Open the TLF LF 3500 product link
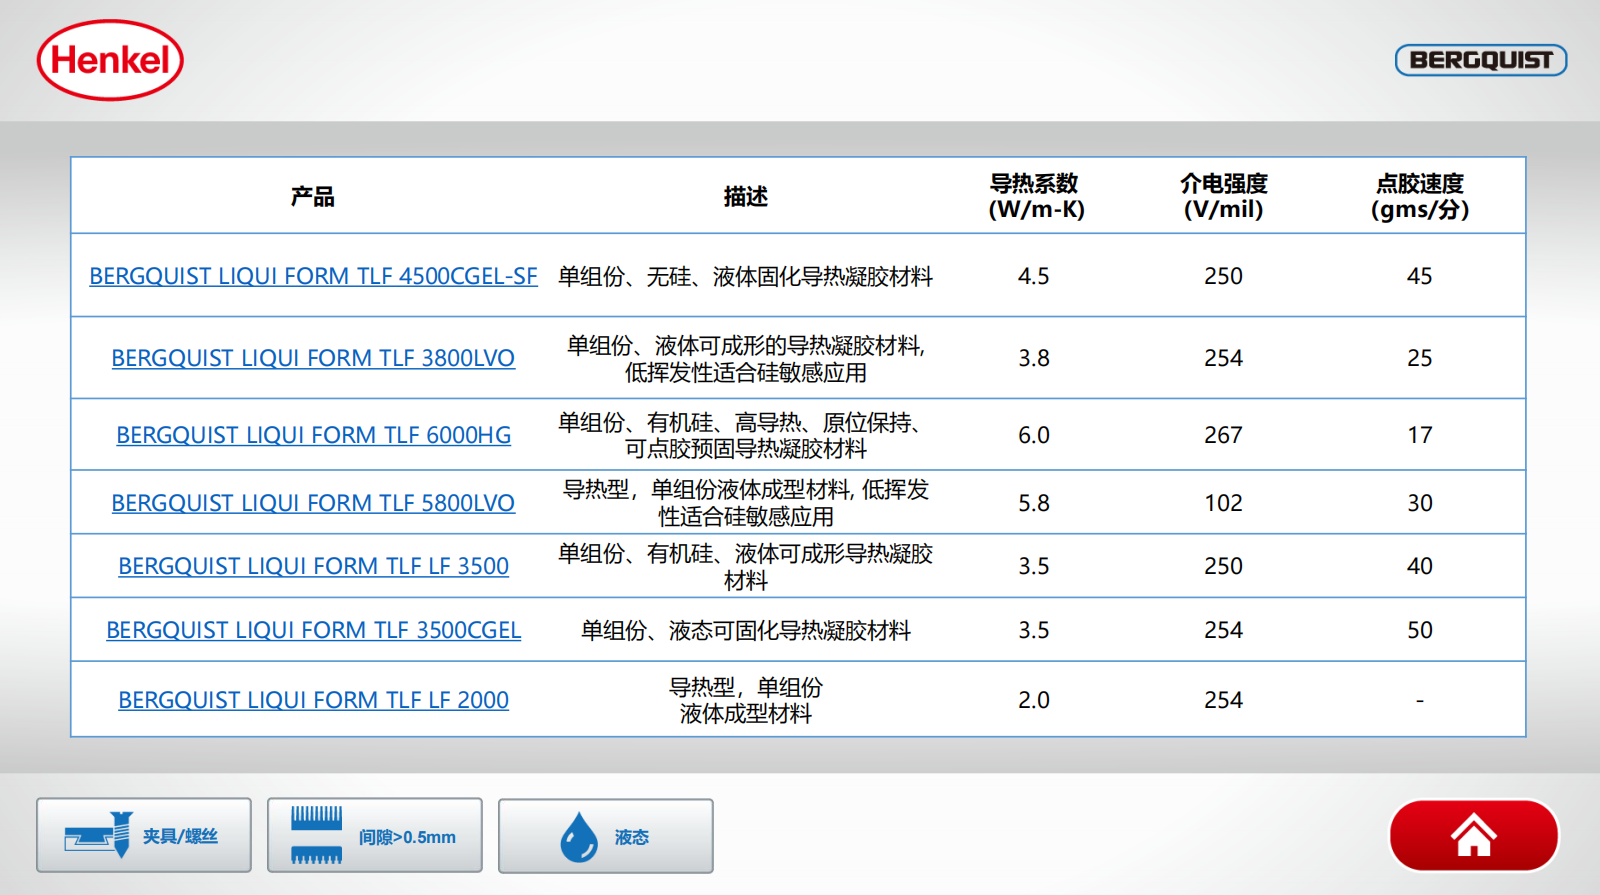1600x895 pixels. click(313, 566)
